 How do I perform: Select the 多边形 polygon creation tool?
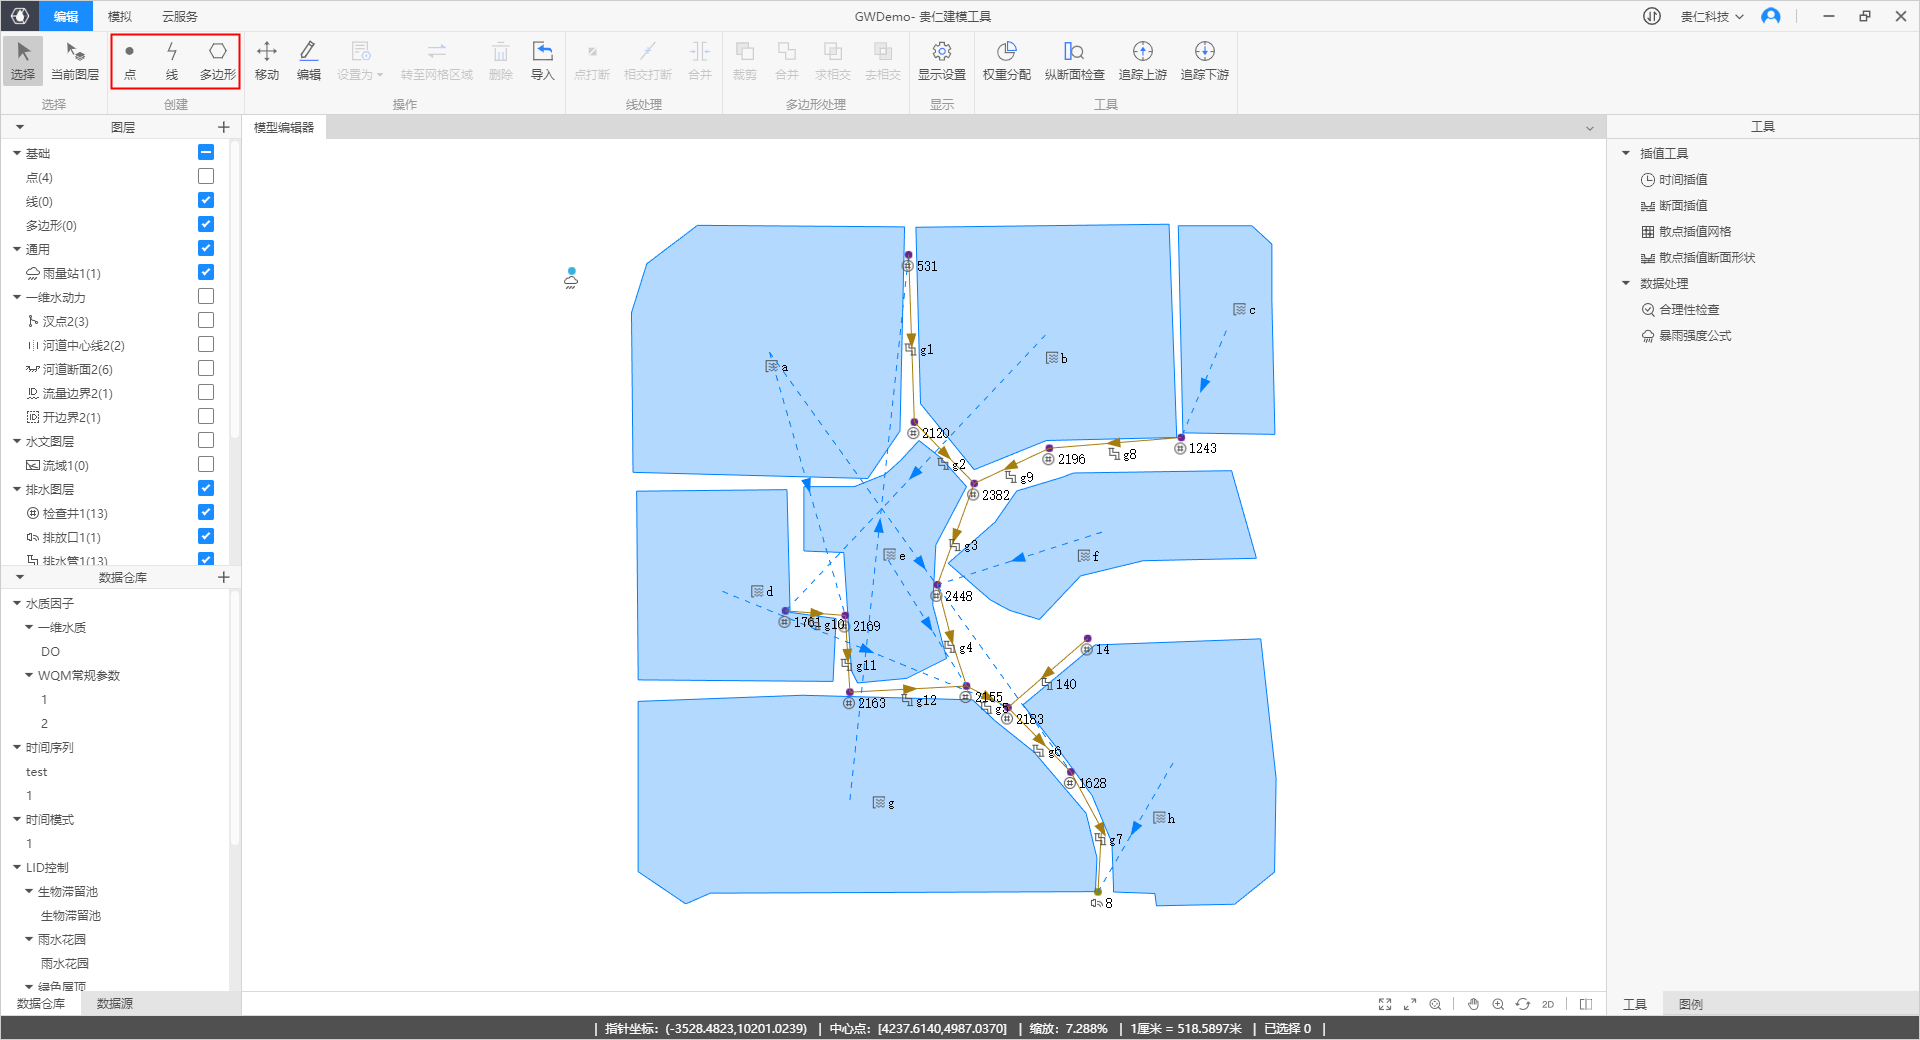coord(217,60)
